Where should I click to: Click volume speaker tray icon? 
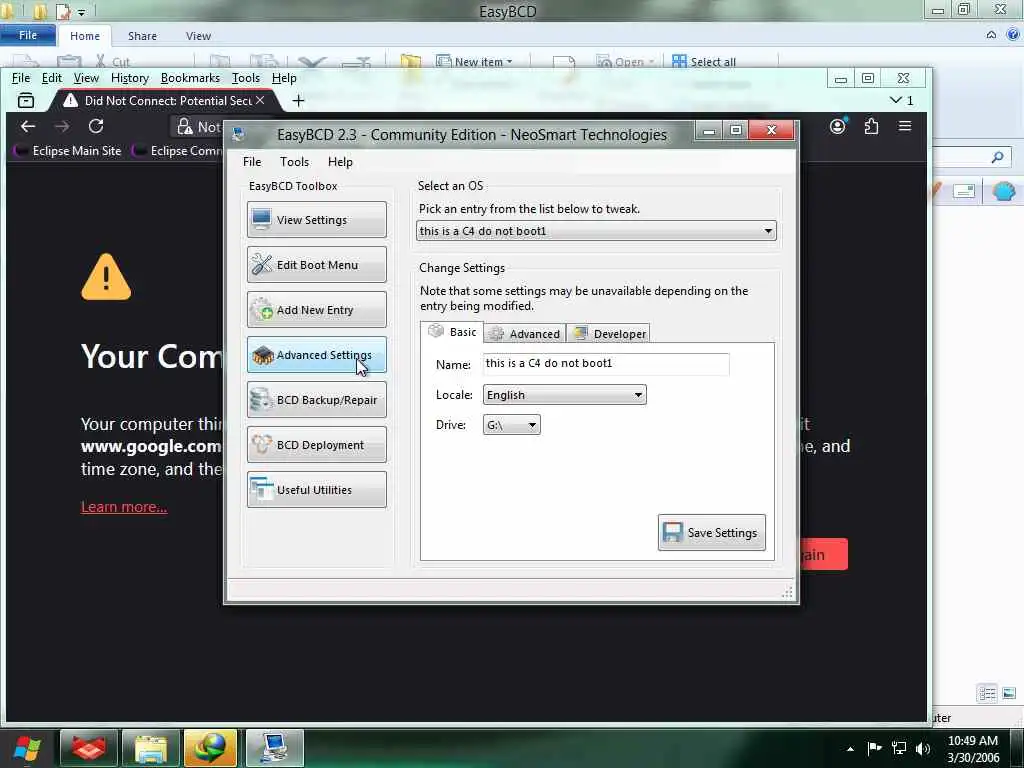[x=923, y=748]
